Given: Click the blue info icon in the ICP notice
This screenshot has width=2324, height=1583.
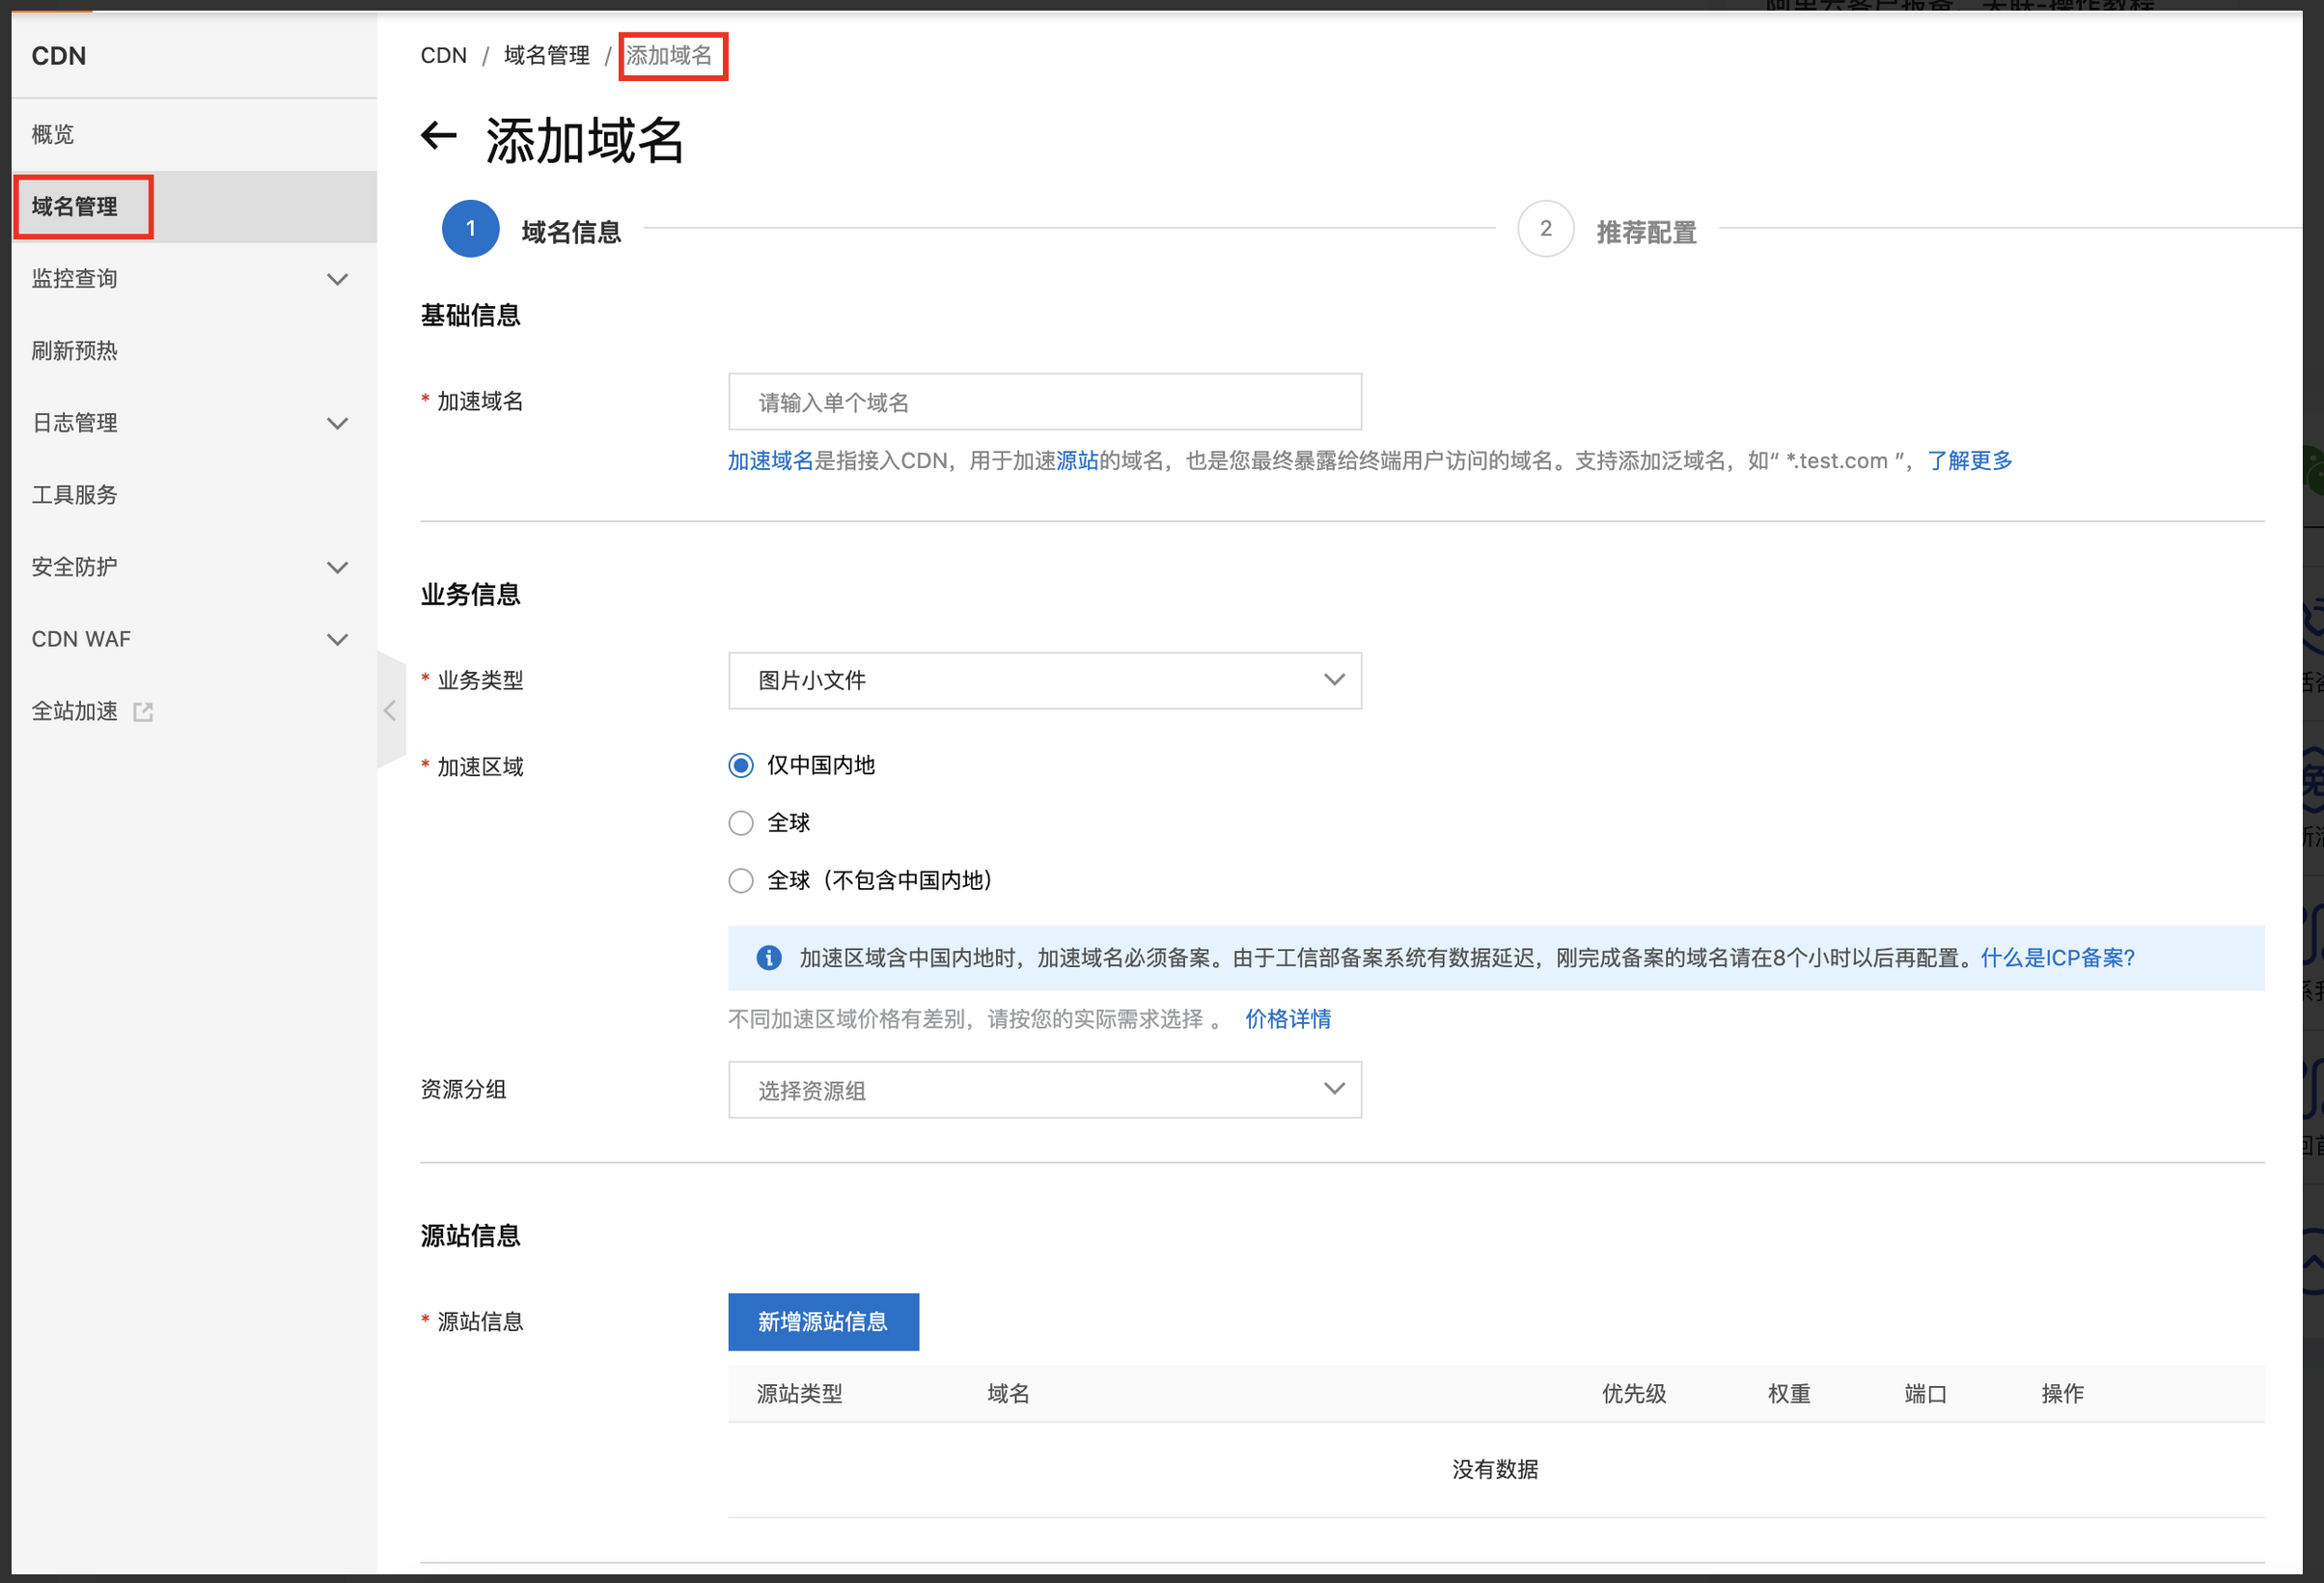Looking at the screenshot, I should (x=768, y=958).
